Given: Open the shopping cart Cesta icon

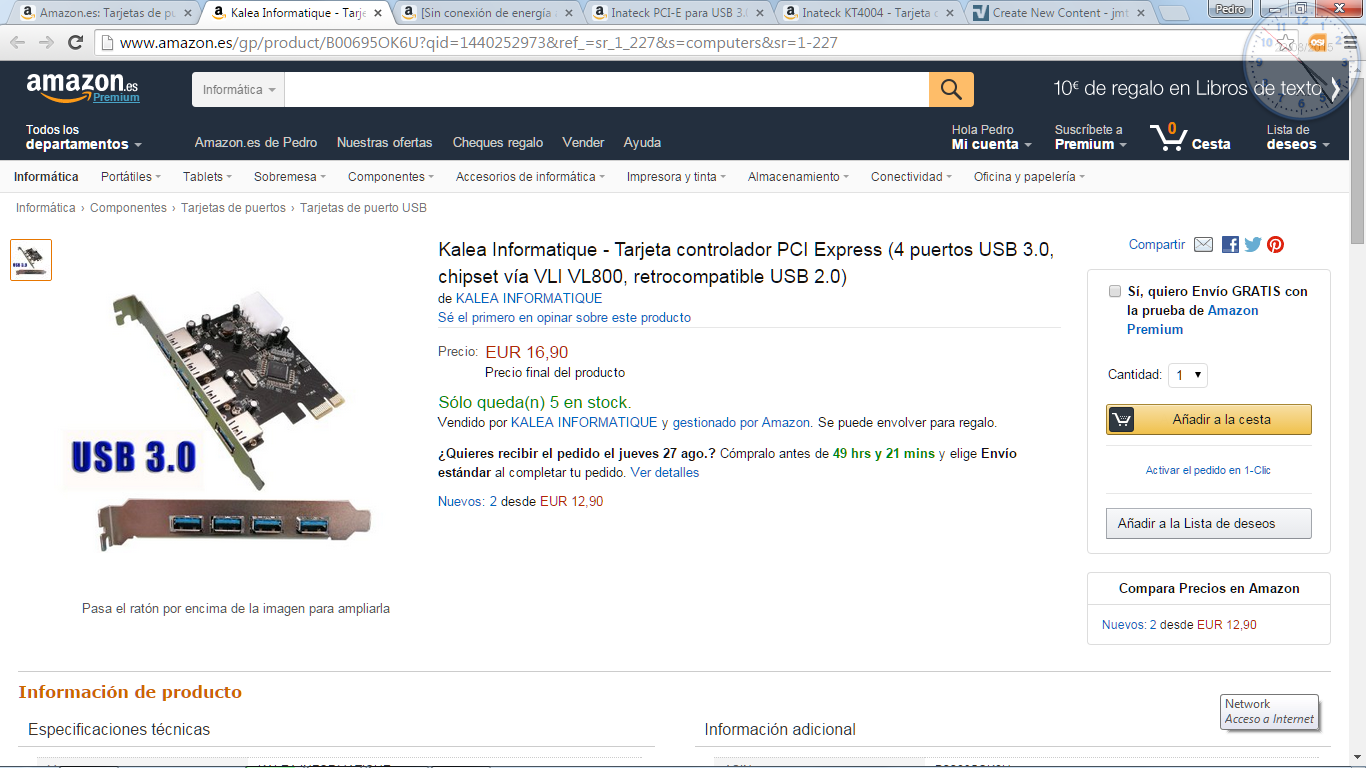Looking at the screenshot, I should (1188, 137).
